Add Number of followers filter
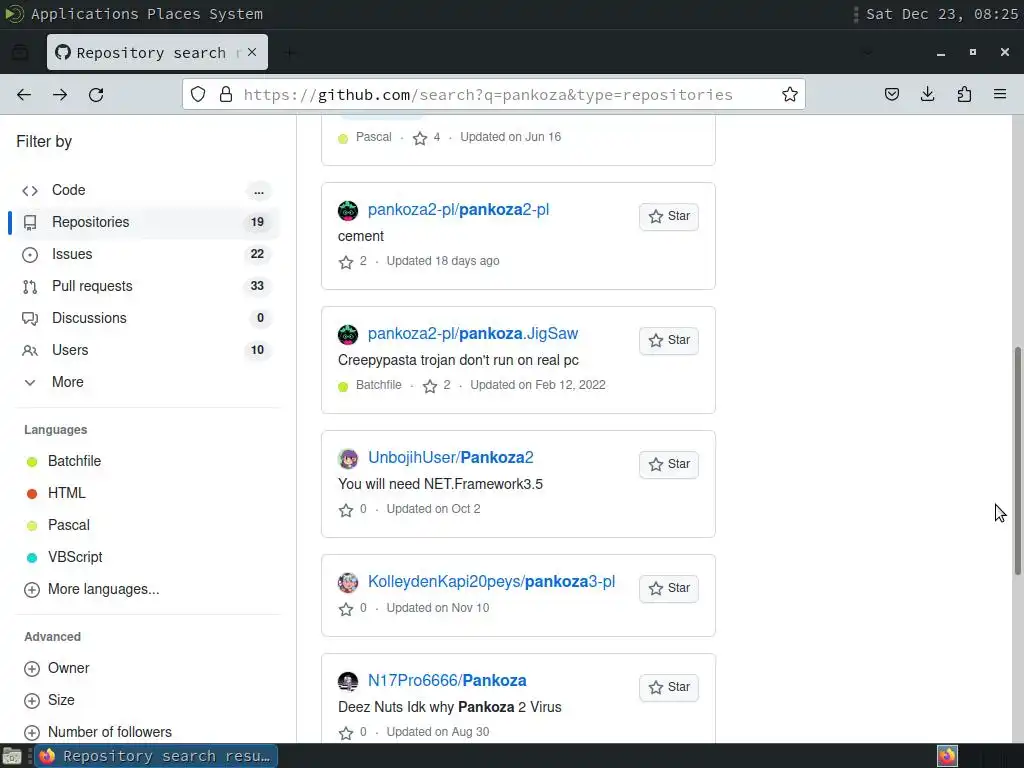 click(98, 732)
